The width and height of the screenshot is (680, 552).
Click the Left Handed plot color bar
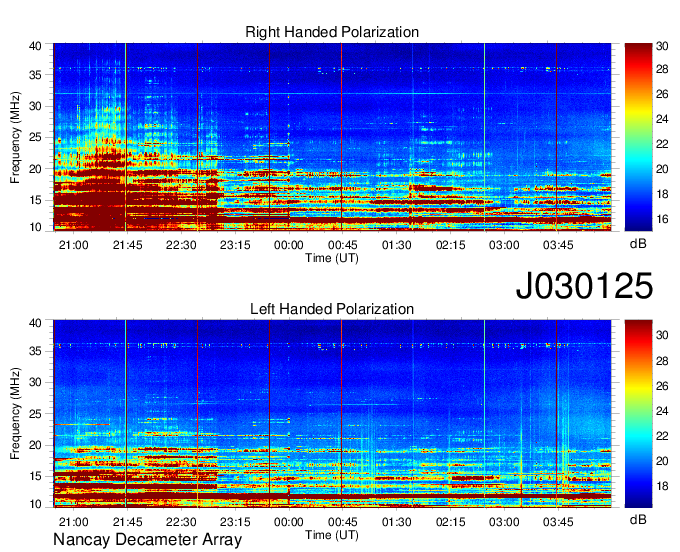[638, 414]
